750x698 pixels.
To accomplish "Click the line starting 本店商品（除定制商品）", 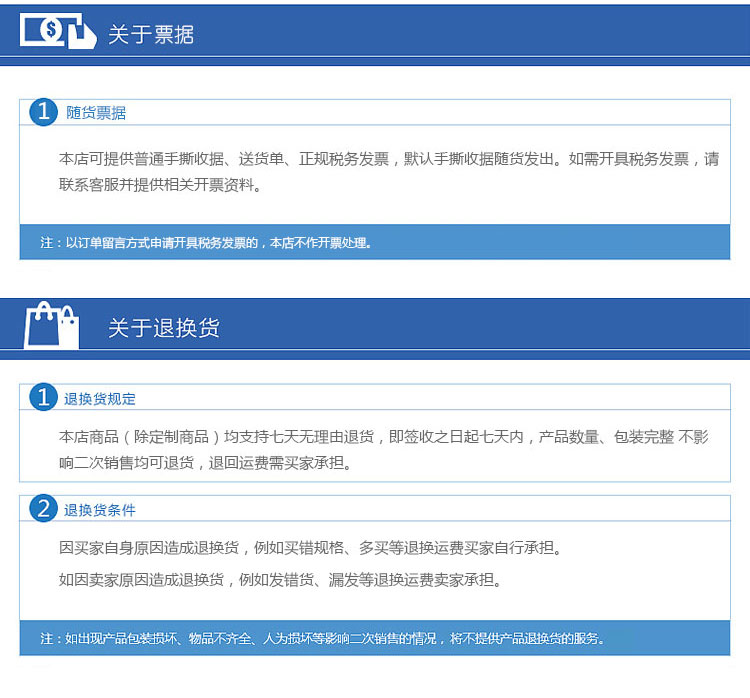I will coord(384,437).
